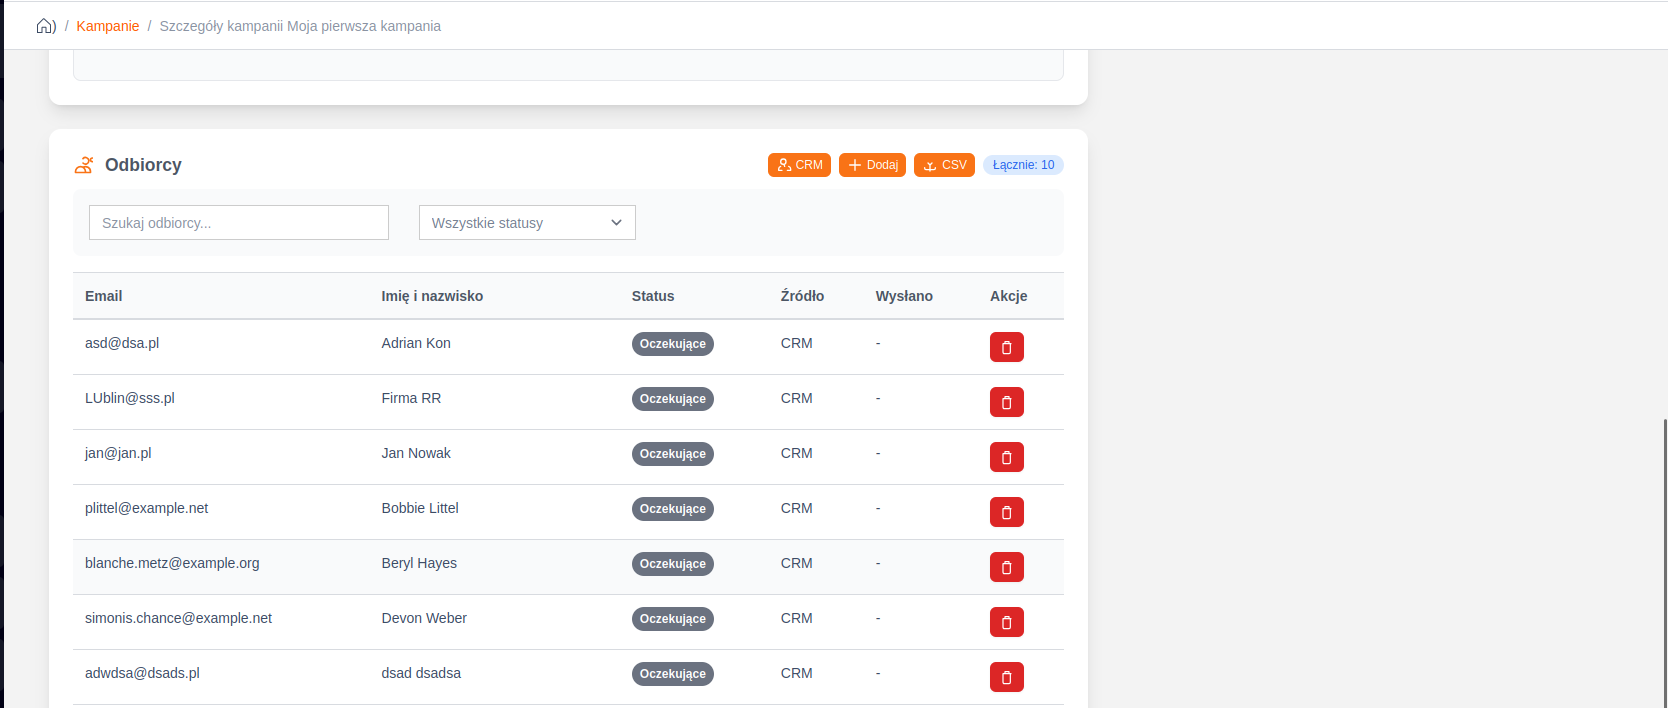Open Kampanie breadcrumb link
Image resolution: width=1668 pixels, height=708 pixels.
pyautogui.click(x=108, y=26)
